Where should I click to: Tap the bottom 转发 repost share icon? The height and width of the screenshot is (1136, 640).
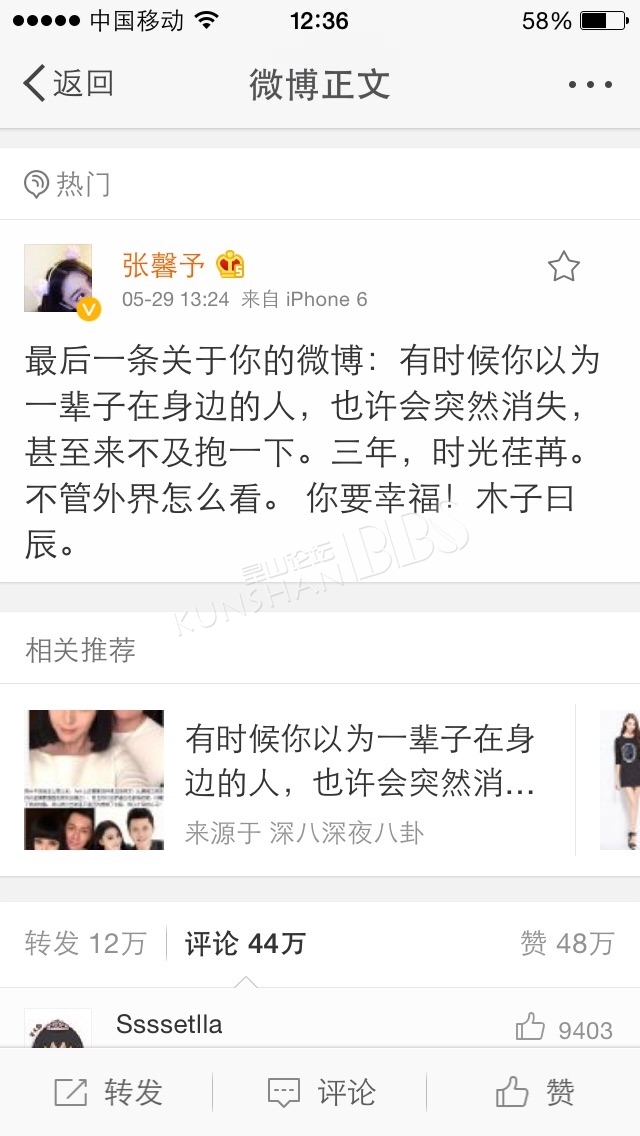(70, 1093)
